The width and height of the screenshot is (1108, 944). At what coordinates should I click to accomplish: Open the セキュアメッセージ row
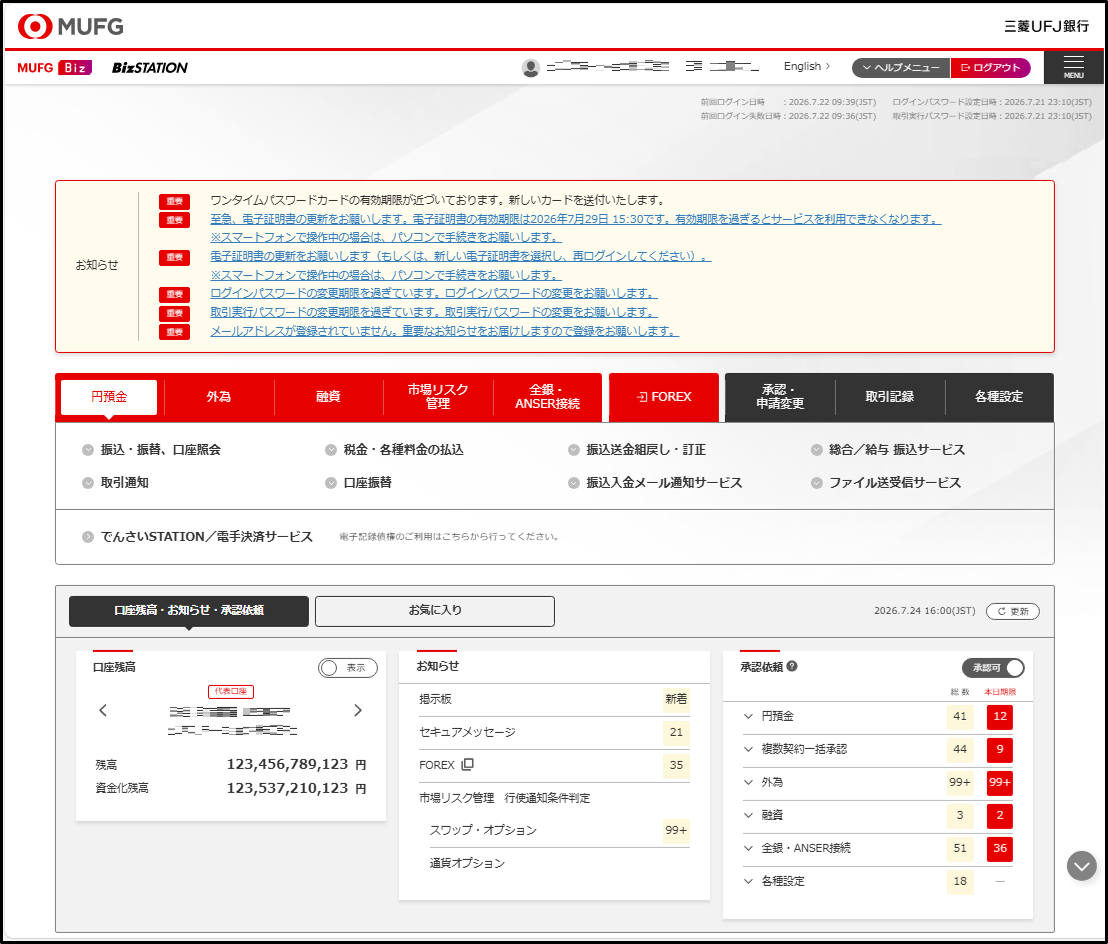(554, 732)
